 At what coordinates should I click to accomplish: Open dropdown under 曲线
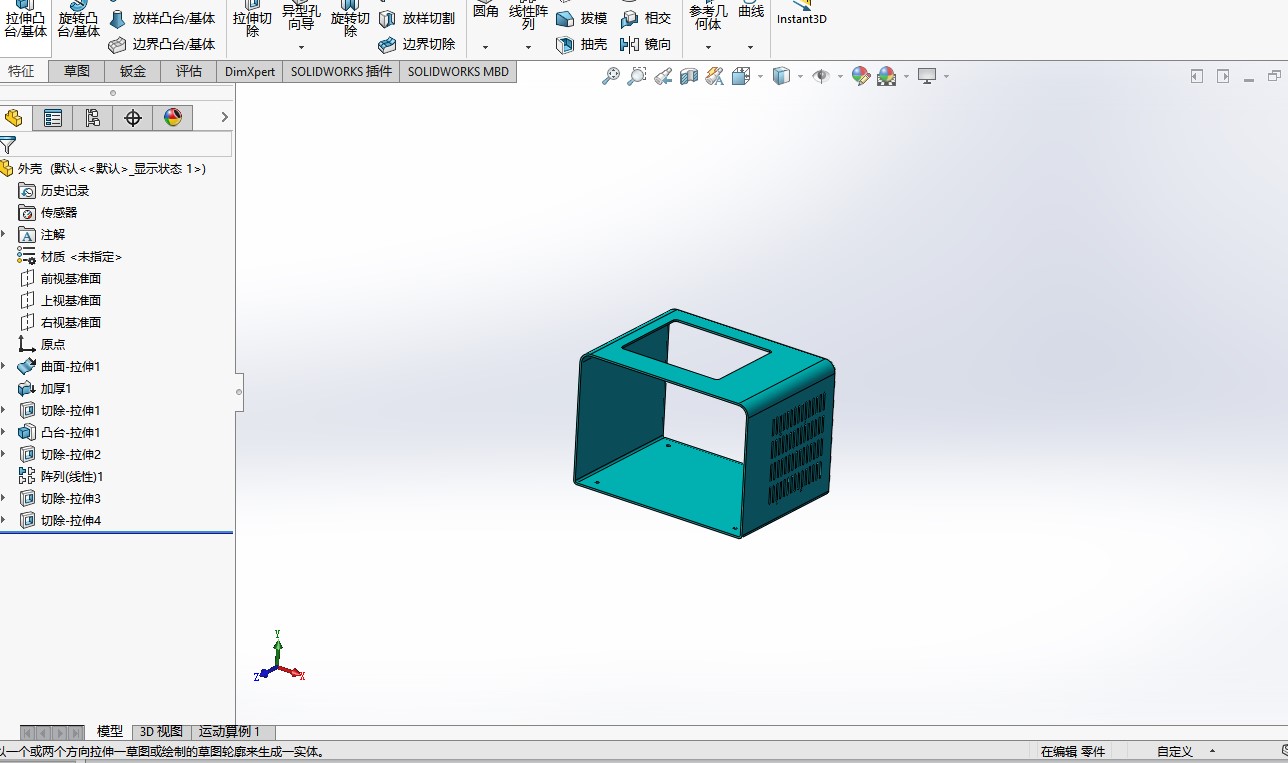751,47
